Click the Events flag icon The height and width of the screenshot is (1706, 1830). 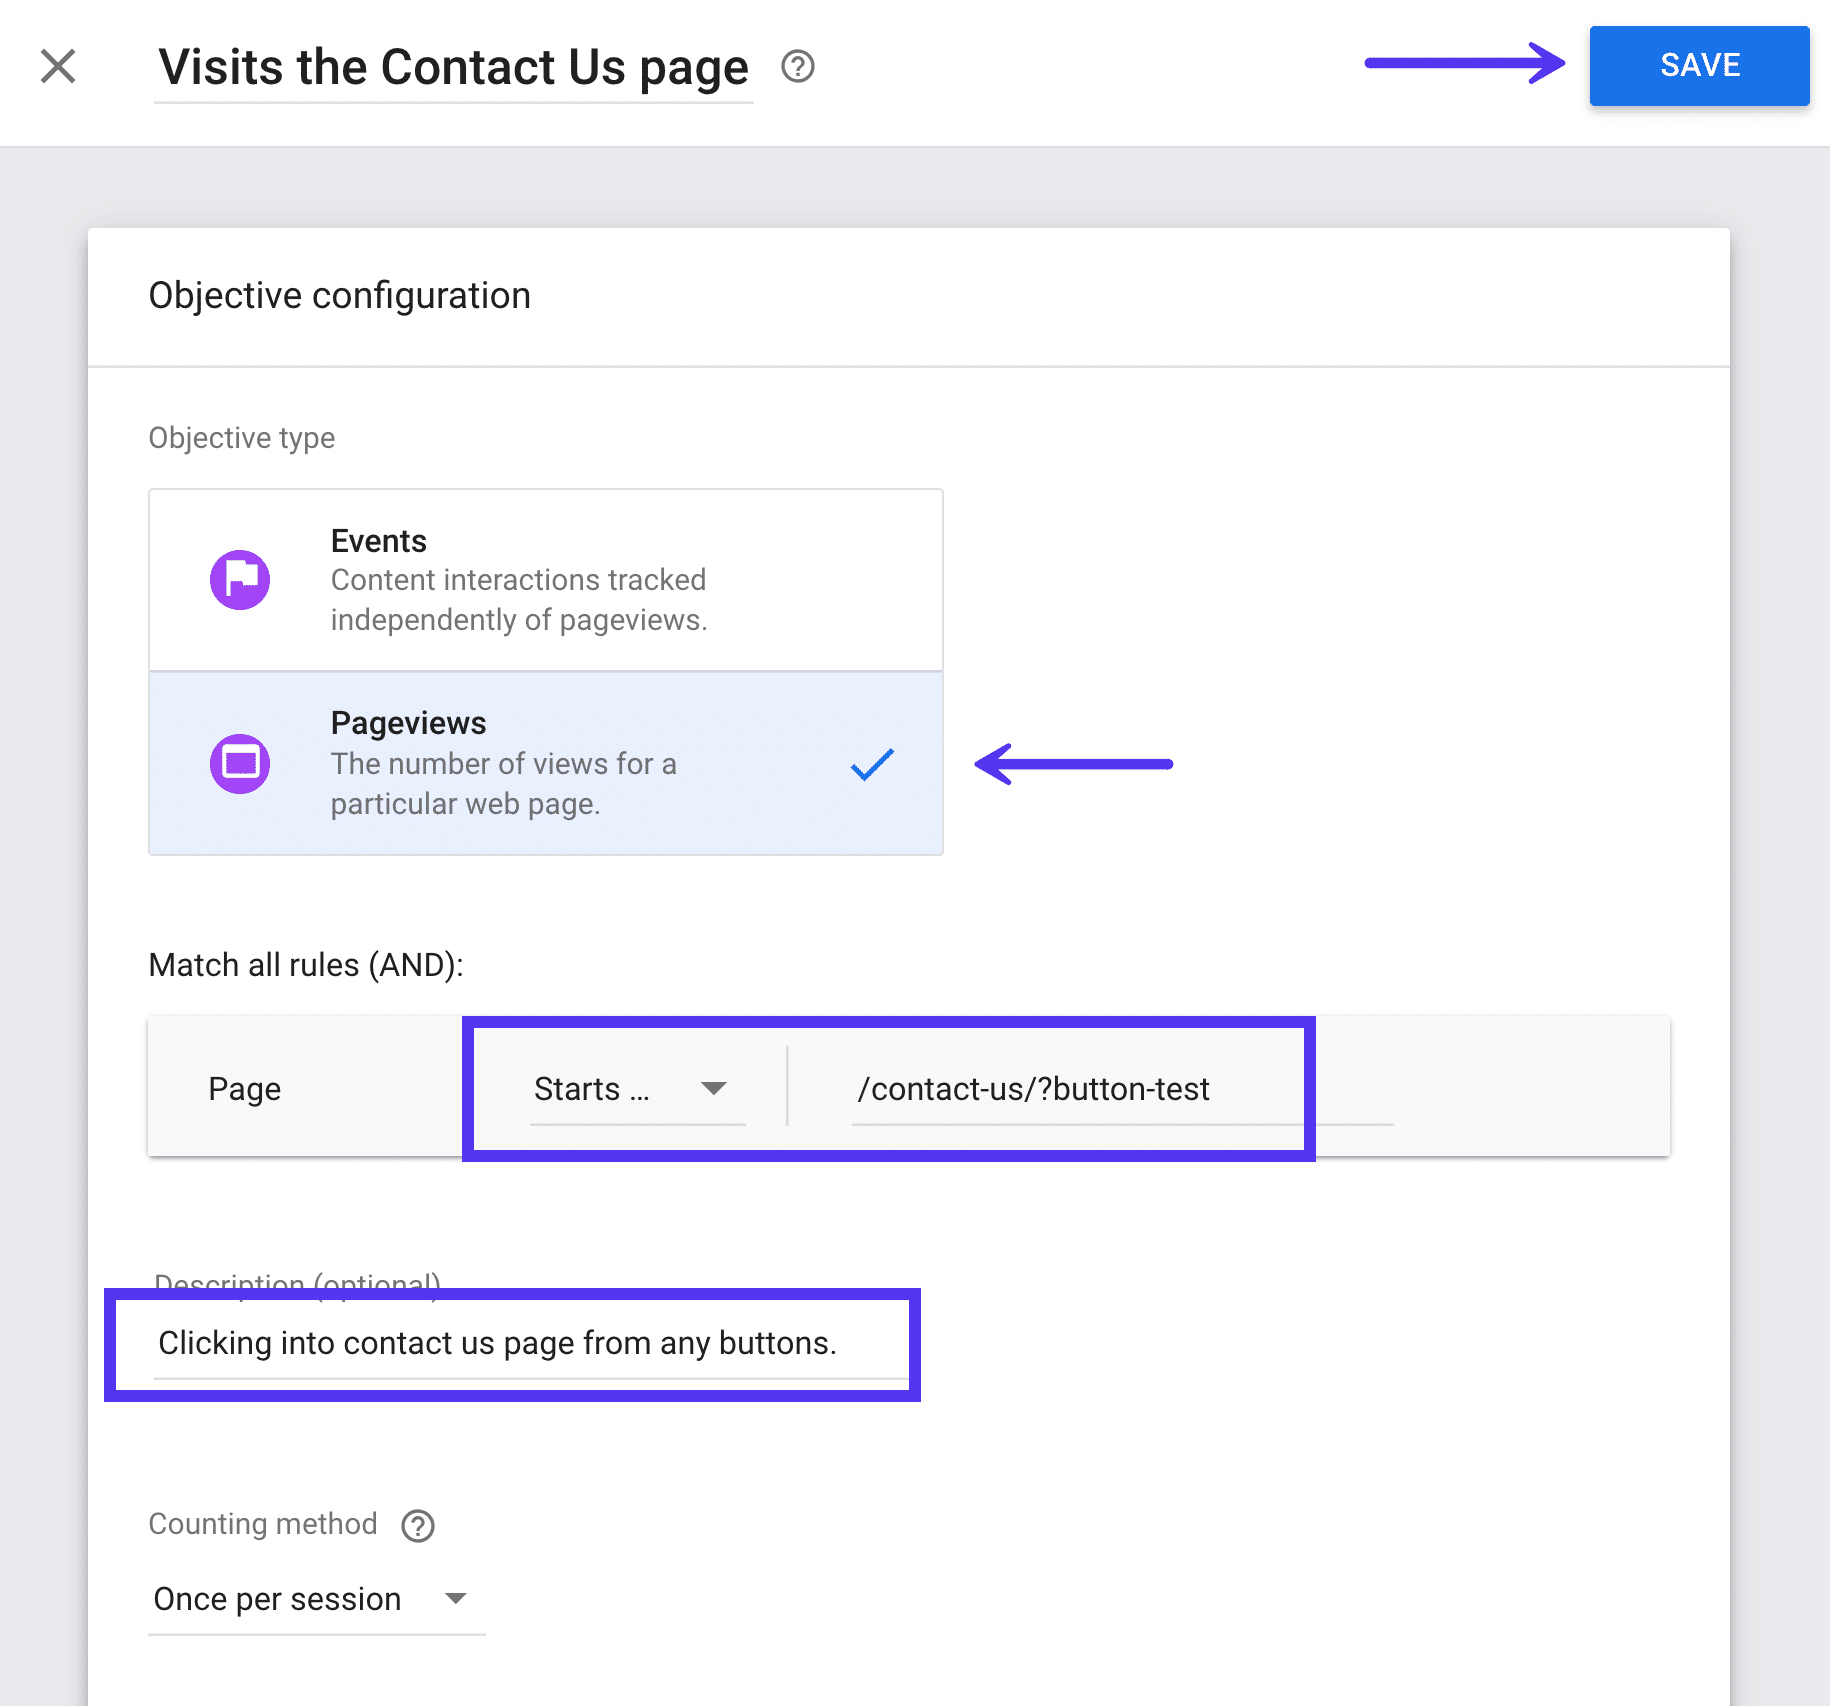(240, 579)
